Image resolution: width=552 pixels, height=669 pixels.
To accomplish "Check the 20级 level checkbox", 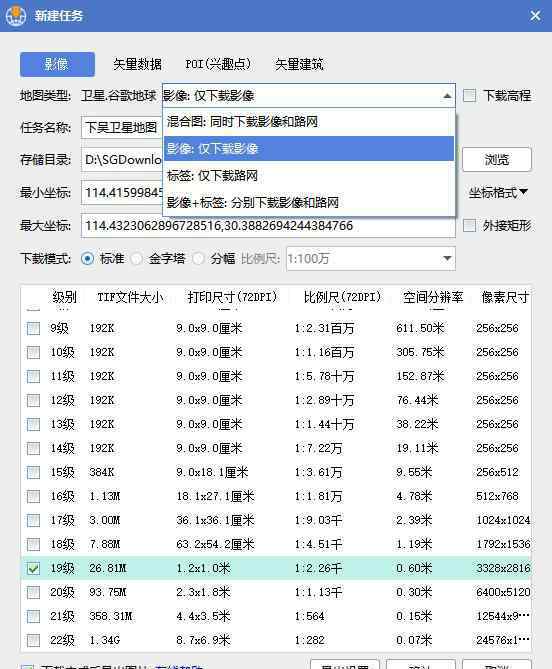I will point(33,592).
